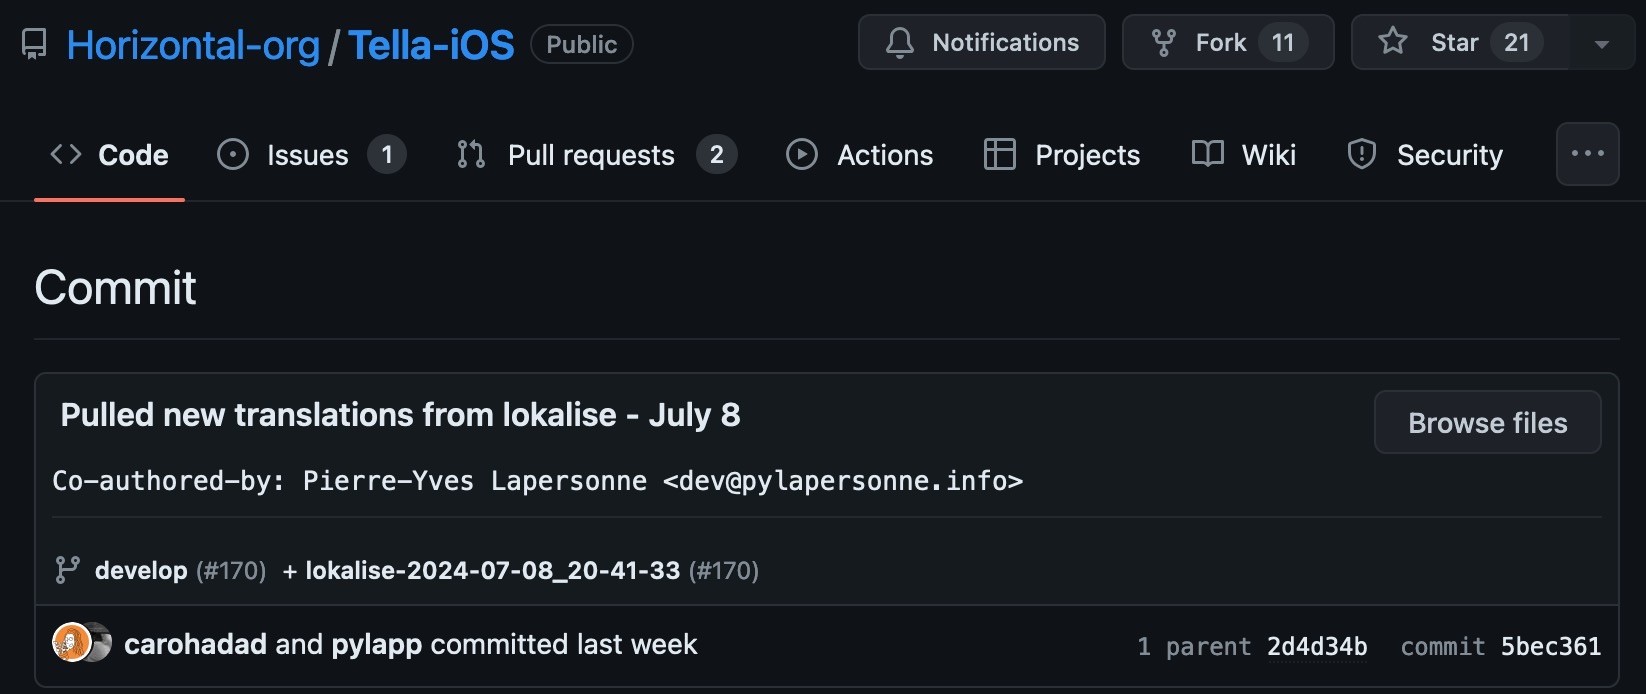Click the committer avatars
Image resolution: width=1646 pixels, height=694 pixels.
(x=82, y=643)
